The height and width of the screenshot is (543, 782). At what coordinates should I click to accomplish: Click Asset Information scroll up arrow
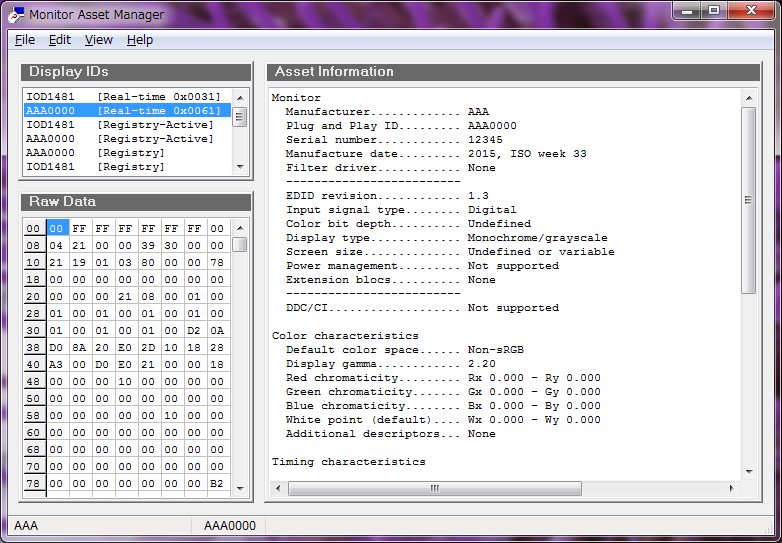(749, 98)
